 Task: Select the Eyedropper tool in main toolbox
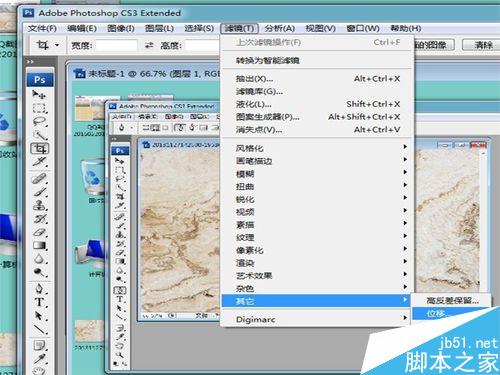point(39,359)
